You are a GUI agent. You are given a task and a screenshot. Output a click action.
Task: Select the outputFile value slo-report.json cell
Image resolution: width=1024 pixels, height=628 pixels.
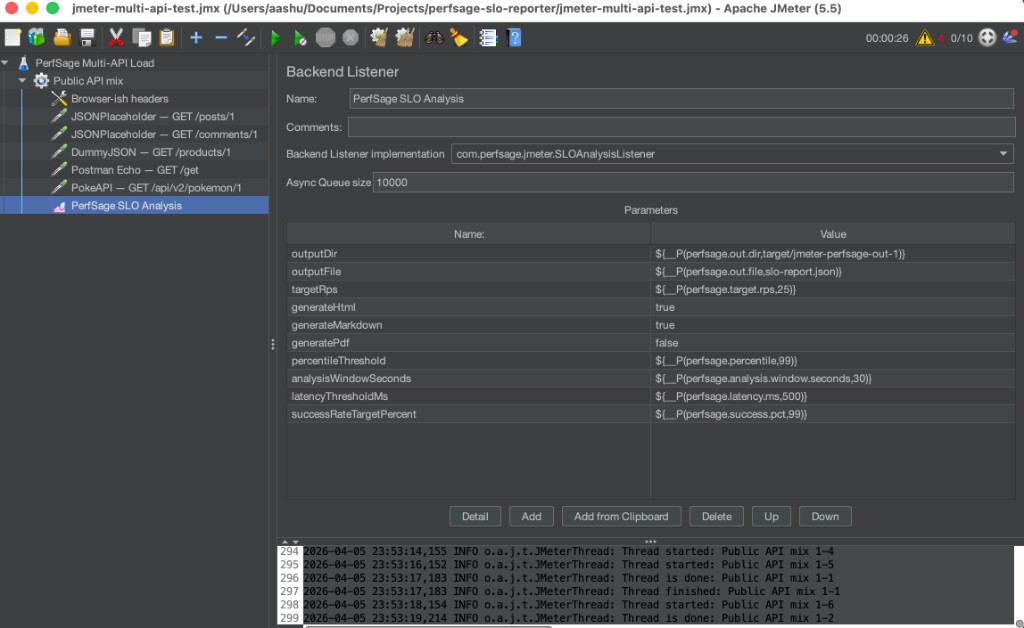[833, 272]
